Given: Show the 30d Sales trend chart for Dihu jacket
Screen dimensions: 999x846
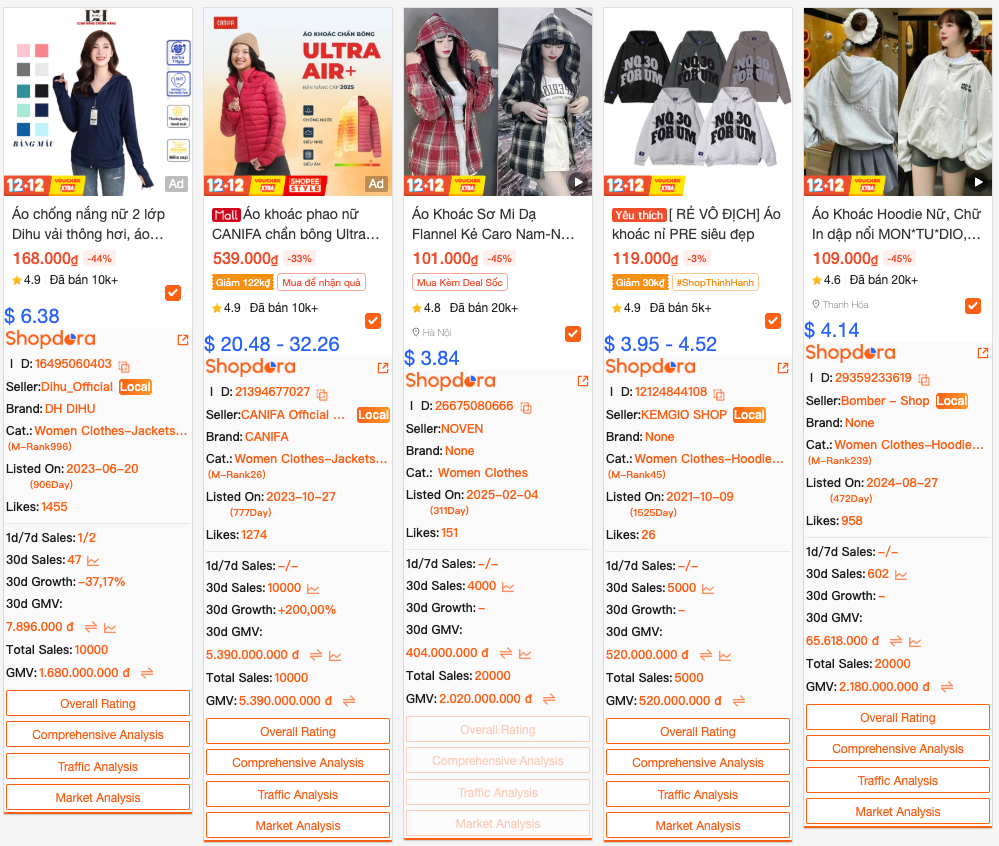Looking at the screenshot, I should [x=93, y=561].
